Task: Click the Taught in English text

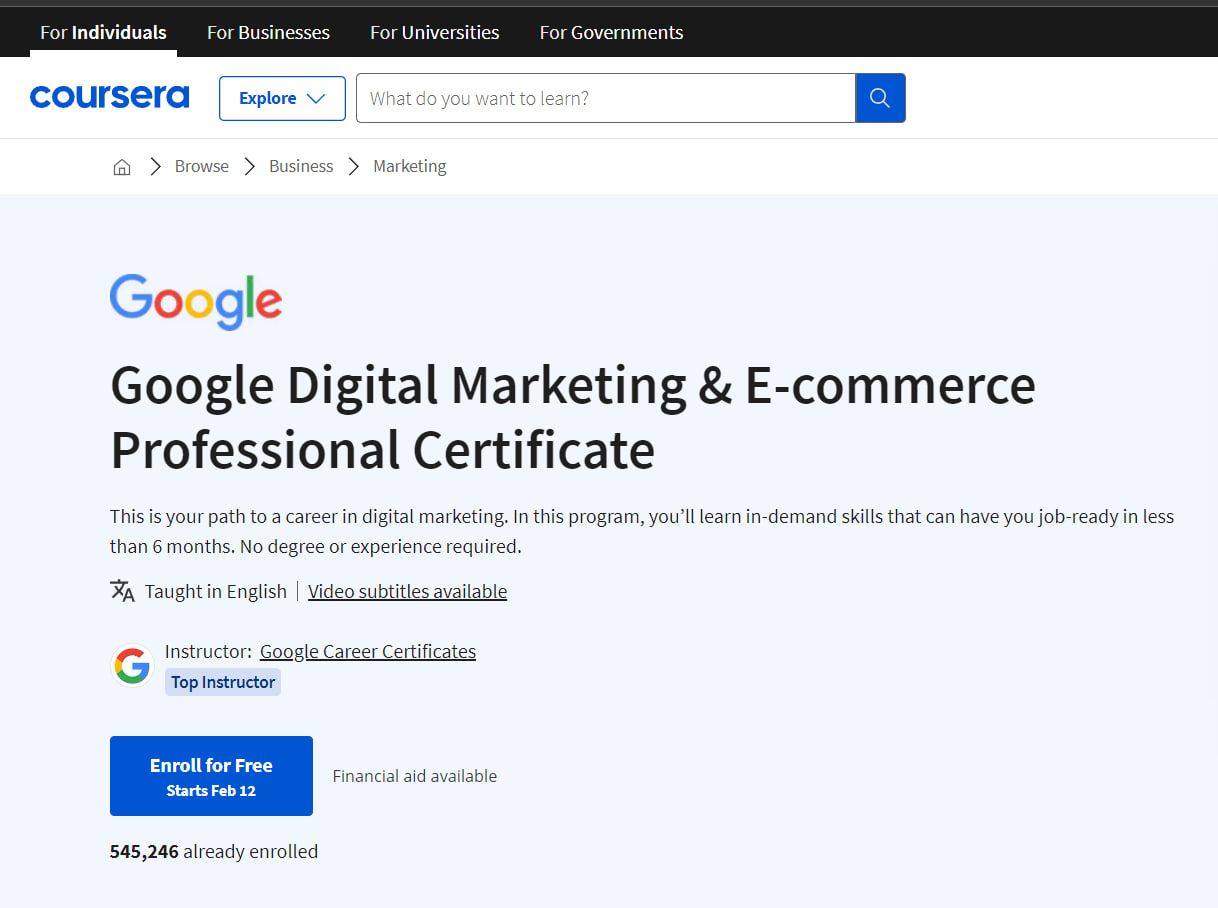Action: pyautogui.click(x=216, y=591)
